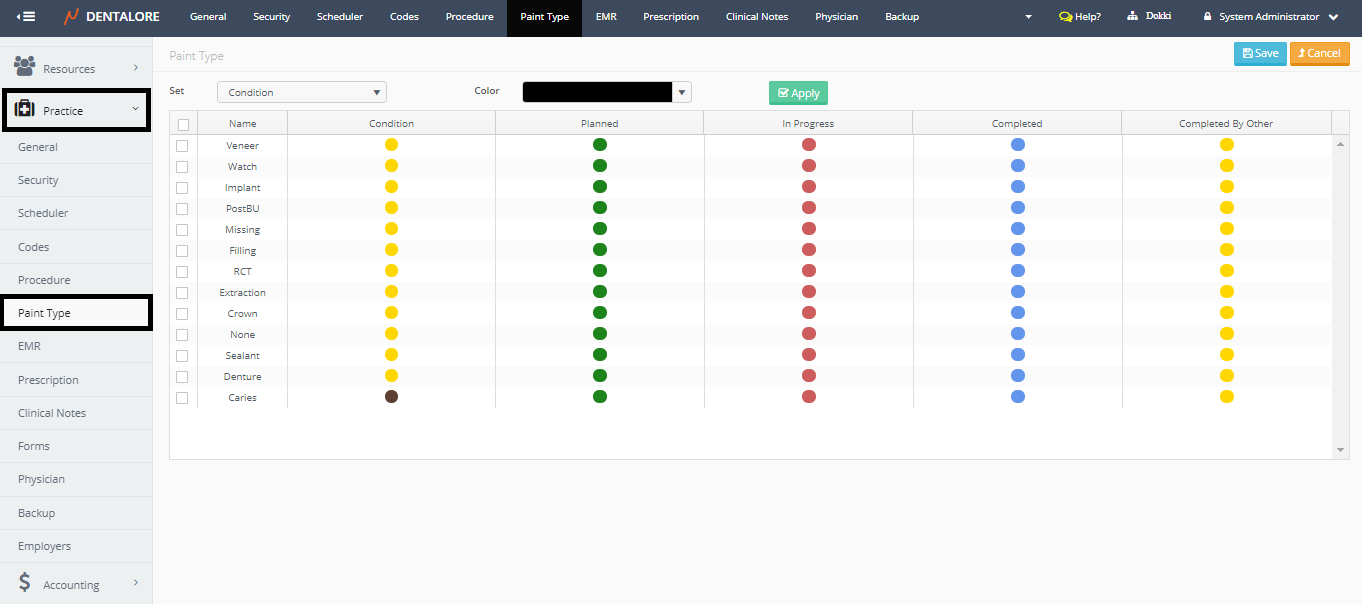The width and height of the screenshot is (1362, 604).
Task: Open the Set Condition dropdown
Action: pos(302,92)
